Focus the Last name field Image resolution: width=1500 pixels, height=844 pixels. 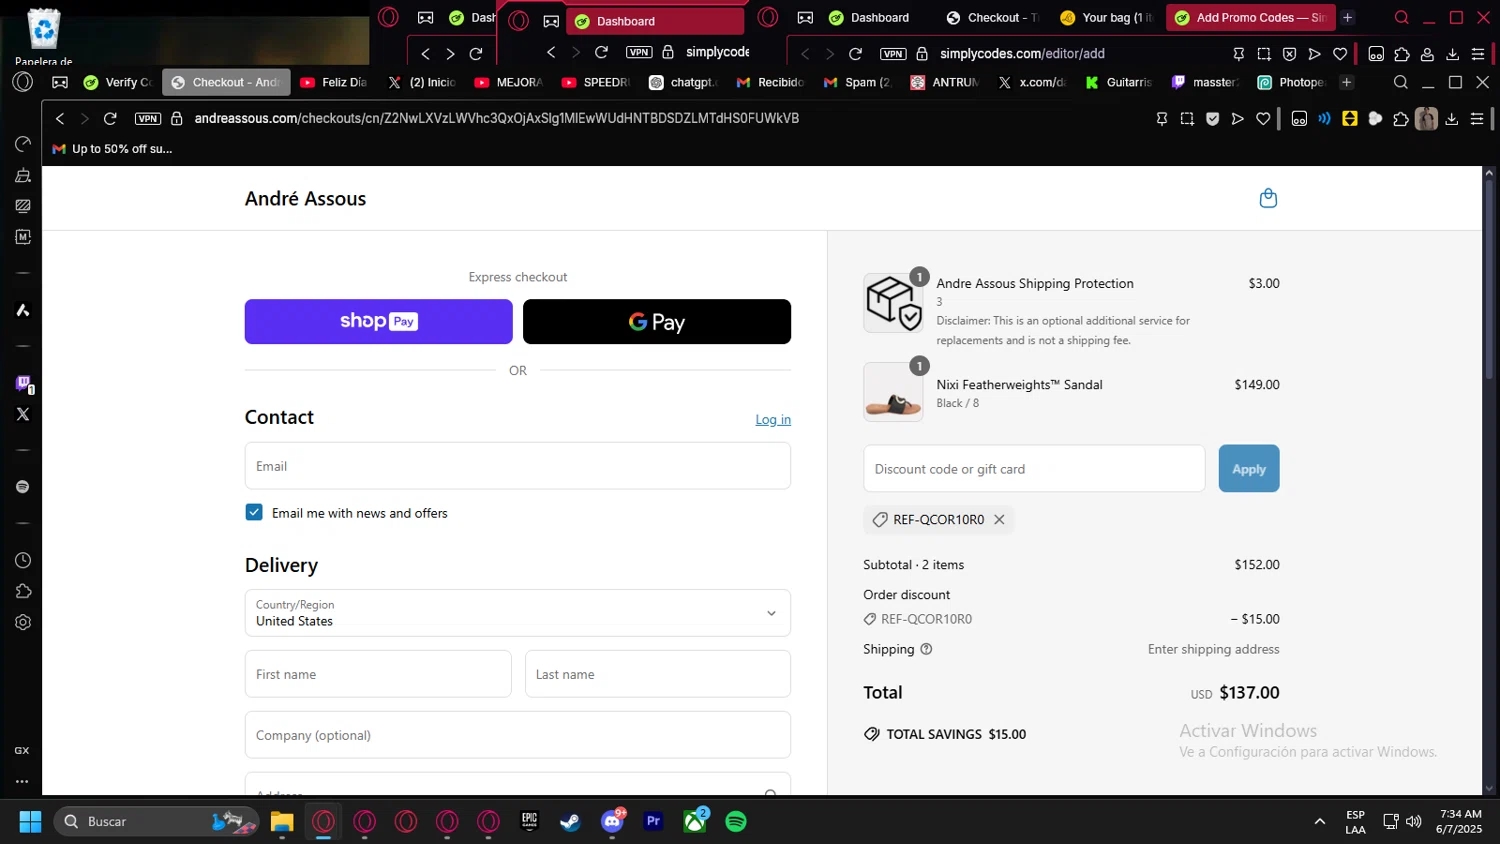(x=658, y=674)
